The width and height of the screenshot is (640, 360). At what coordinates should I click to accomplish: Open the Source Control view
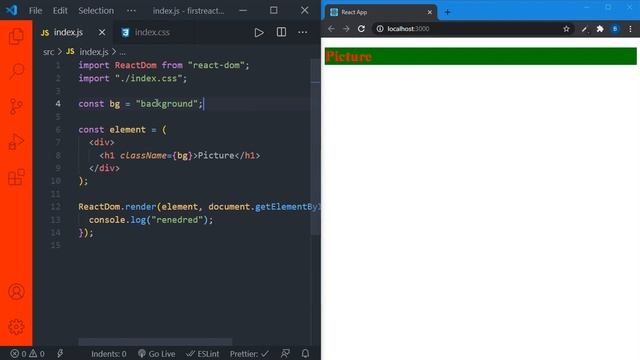[16, 106]
